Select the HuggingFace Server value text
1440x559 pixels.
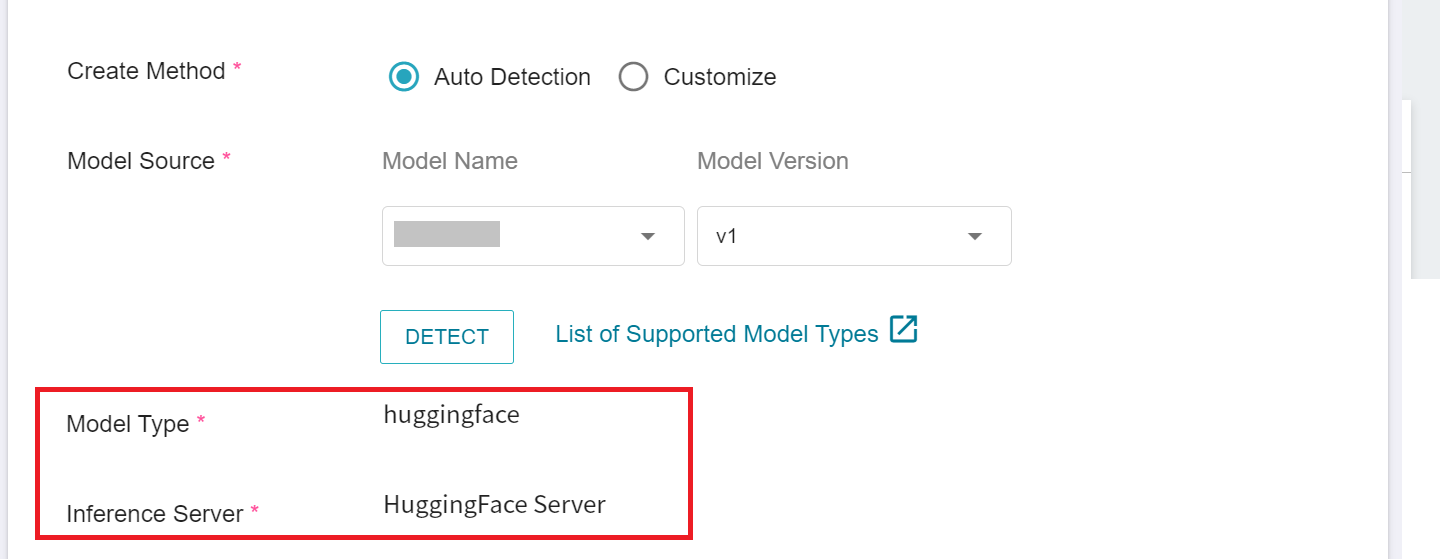[495, 504]
